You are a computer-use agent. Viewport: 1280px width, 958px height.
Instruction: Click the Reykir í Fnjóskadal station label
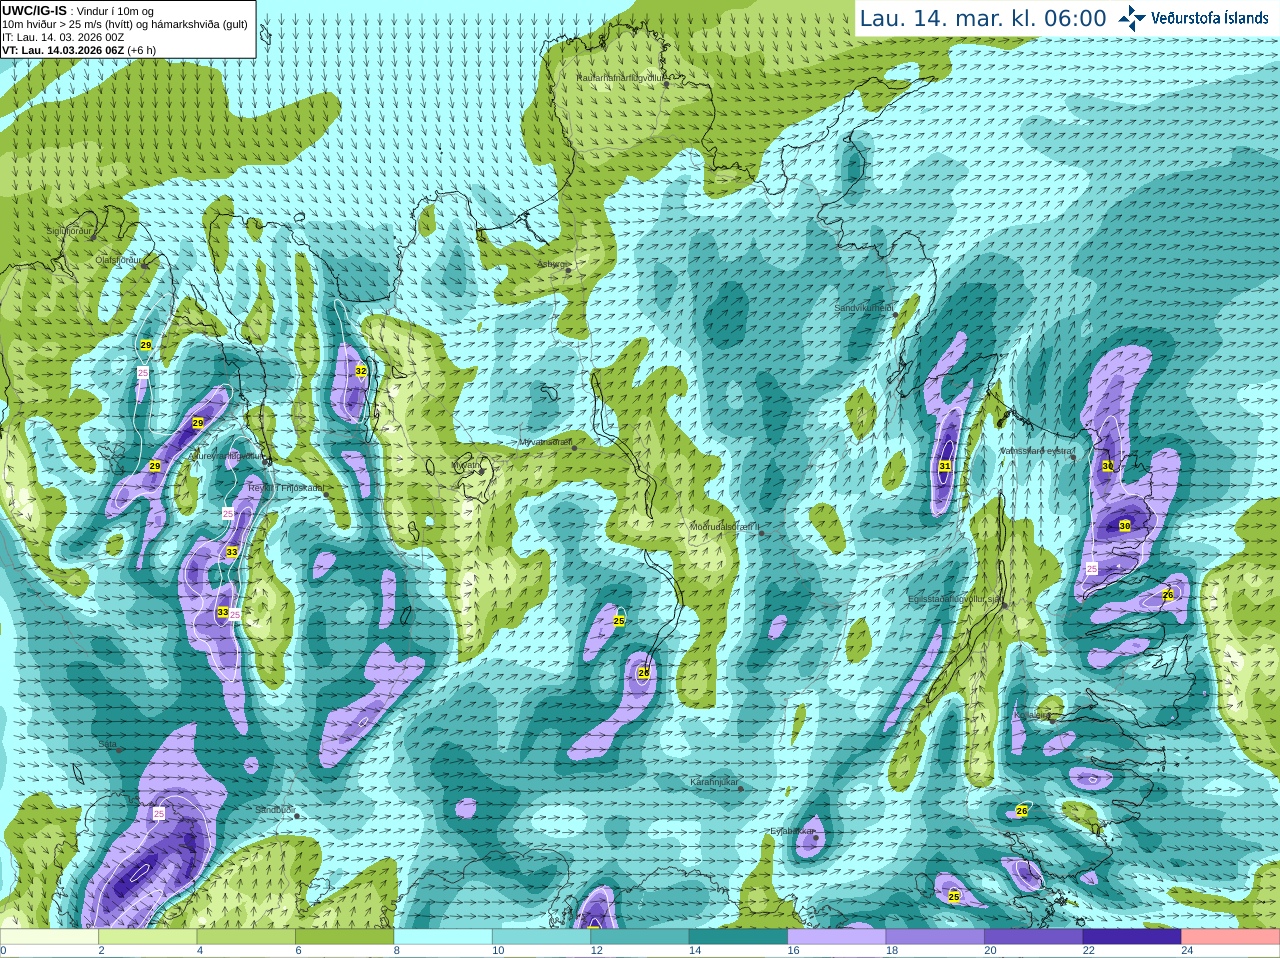pyautogui.click(x=286, y=488)
